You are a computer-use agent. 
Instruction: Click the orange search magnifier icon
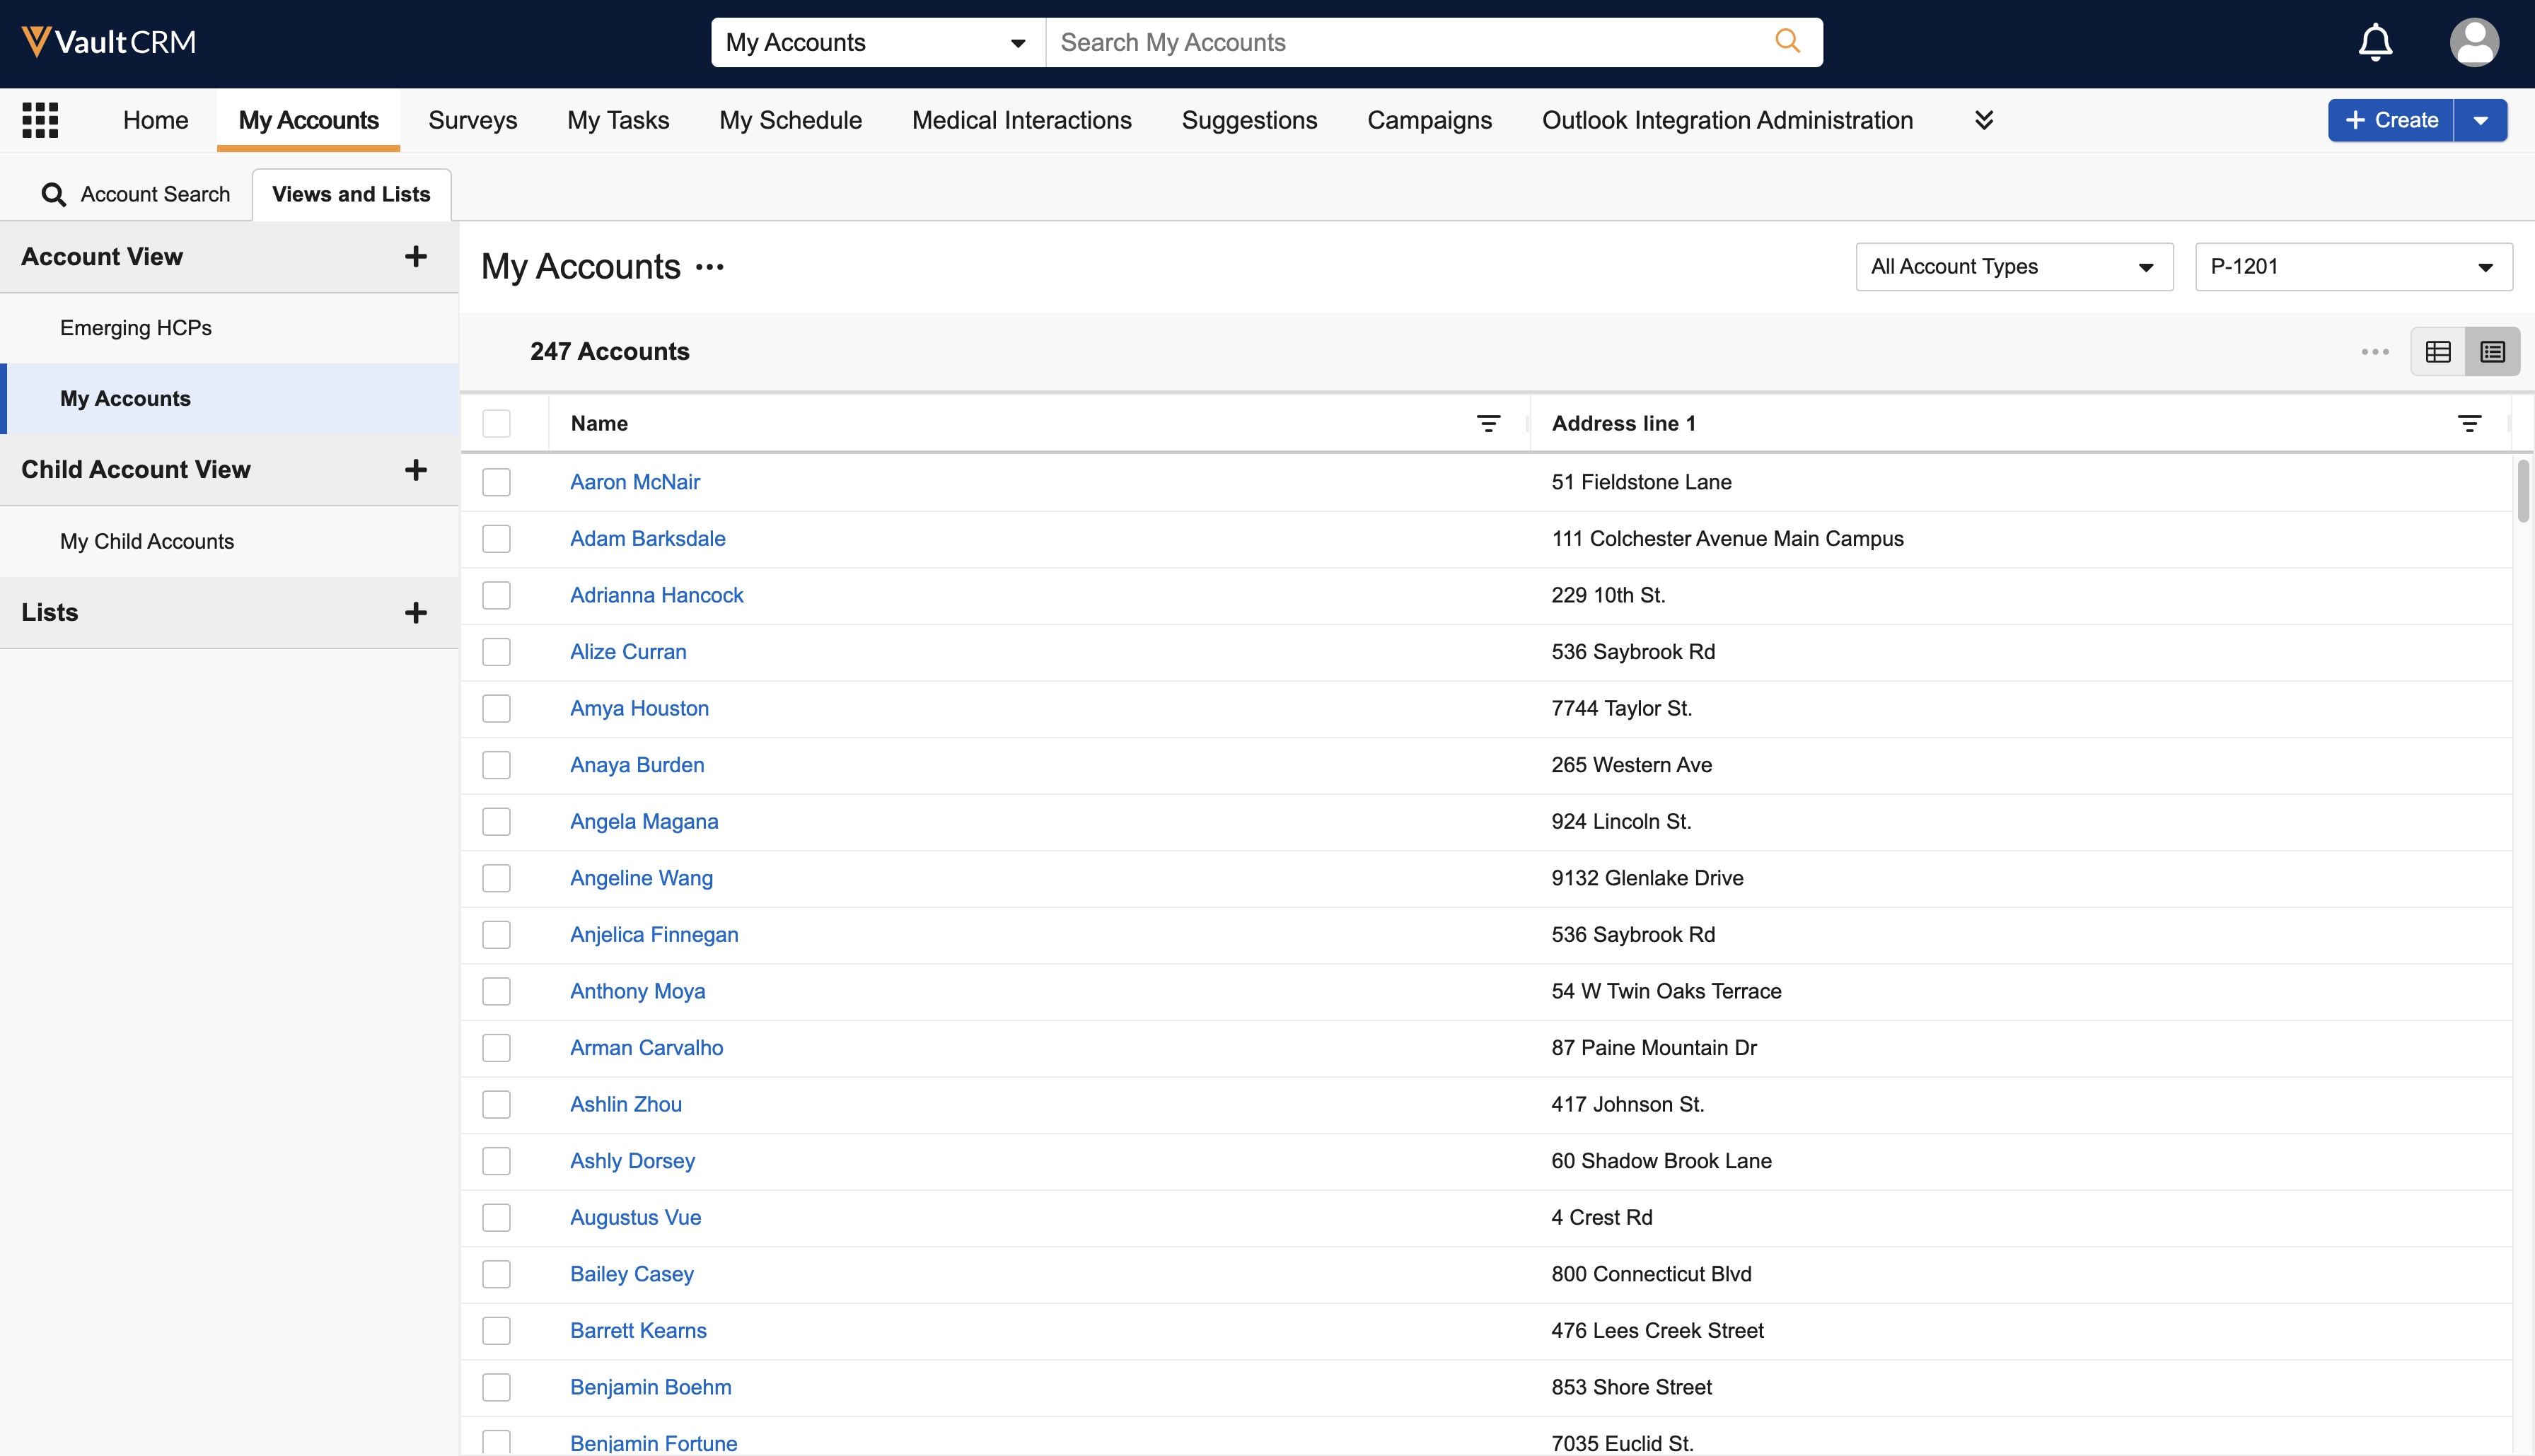pos(1787,41)
